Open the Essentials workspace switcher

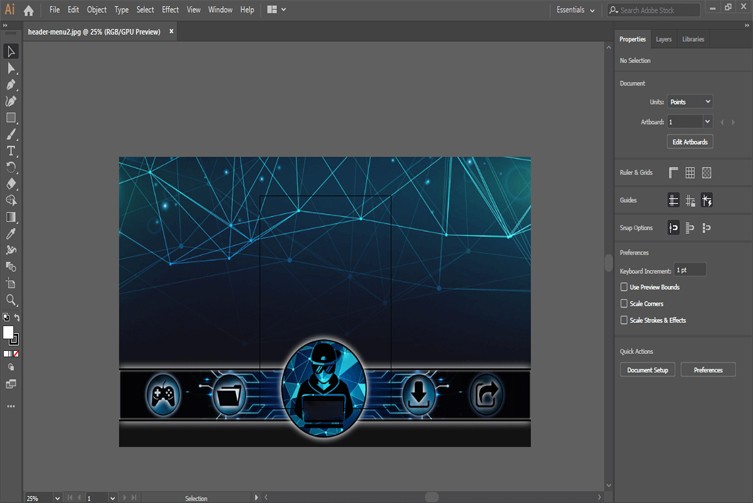point(576,10)
